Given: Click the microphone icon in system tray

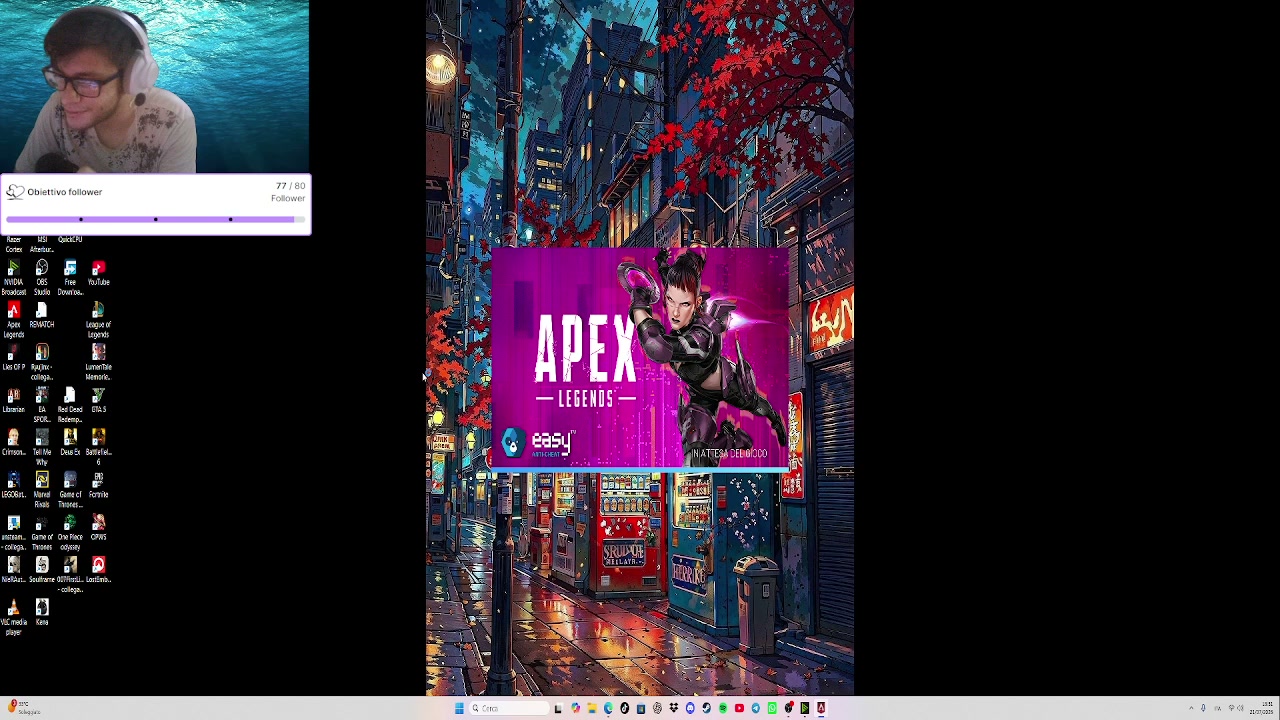Looking at the screenshot, I should point(1203,708).
